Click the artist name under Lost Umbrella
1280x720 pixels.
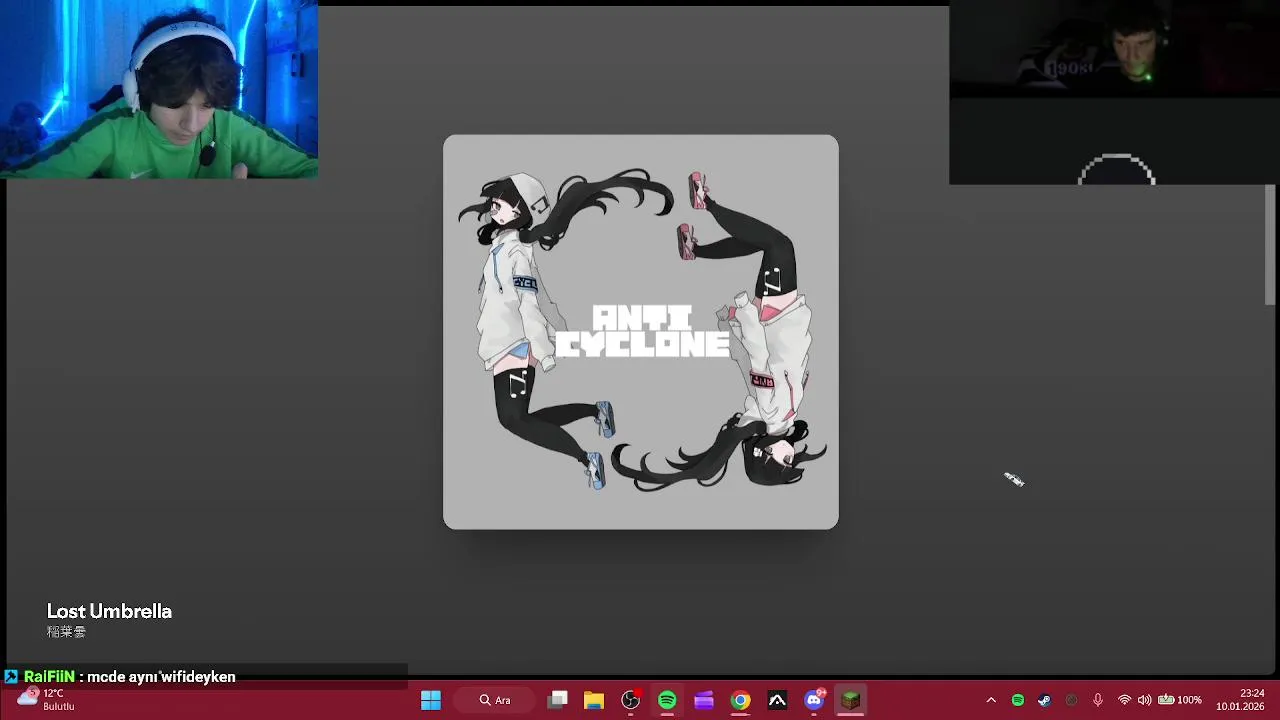point(66,632)
